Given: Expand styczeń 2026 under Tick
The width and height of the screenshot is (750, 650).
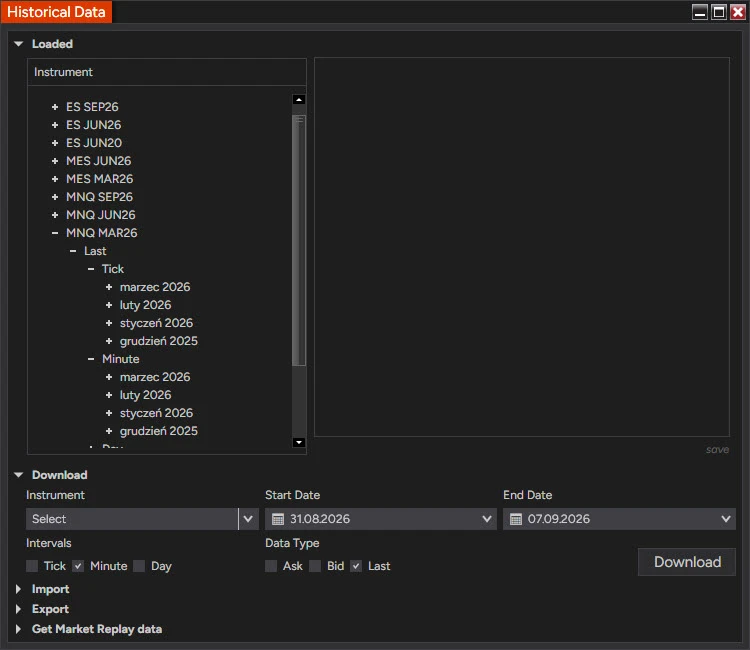Looking at the screenshot, I should coord(109,323).
